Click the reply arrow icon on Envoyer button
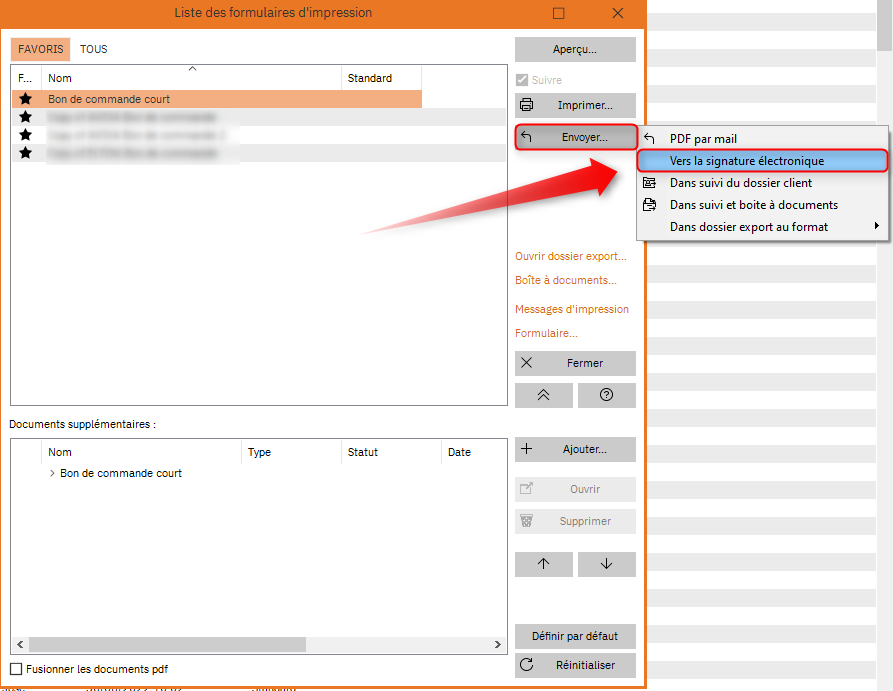893x691 pixels. coord(527,137)
